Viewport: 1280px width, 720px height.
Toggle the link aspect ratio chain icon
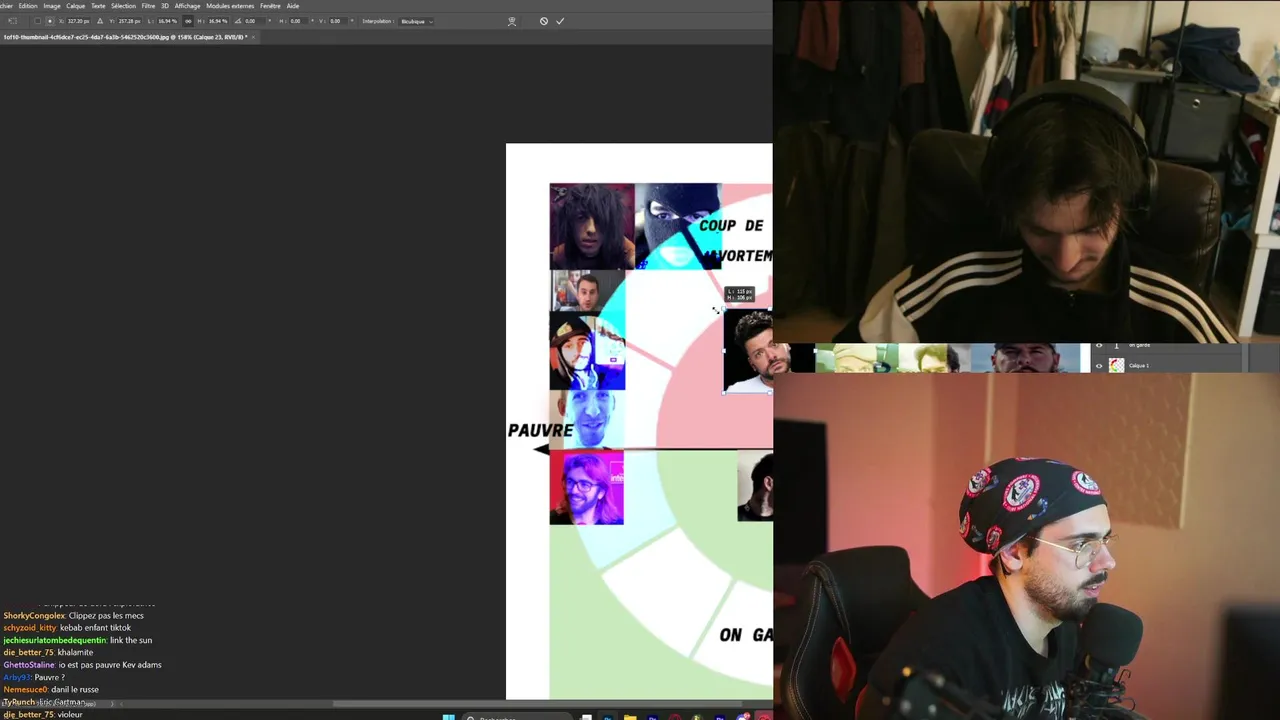click(x=188, y=21)
